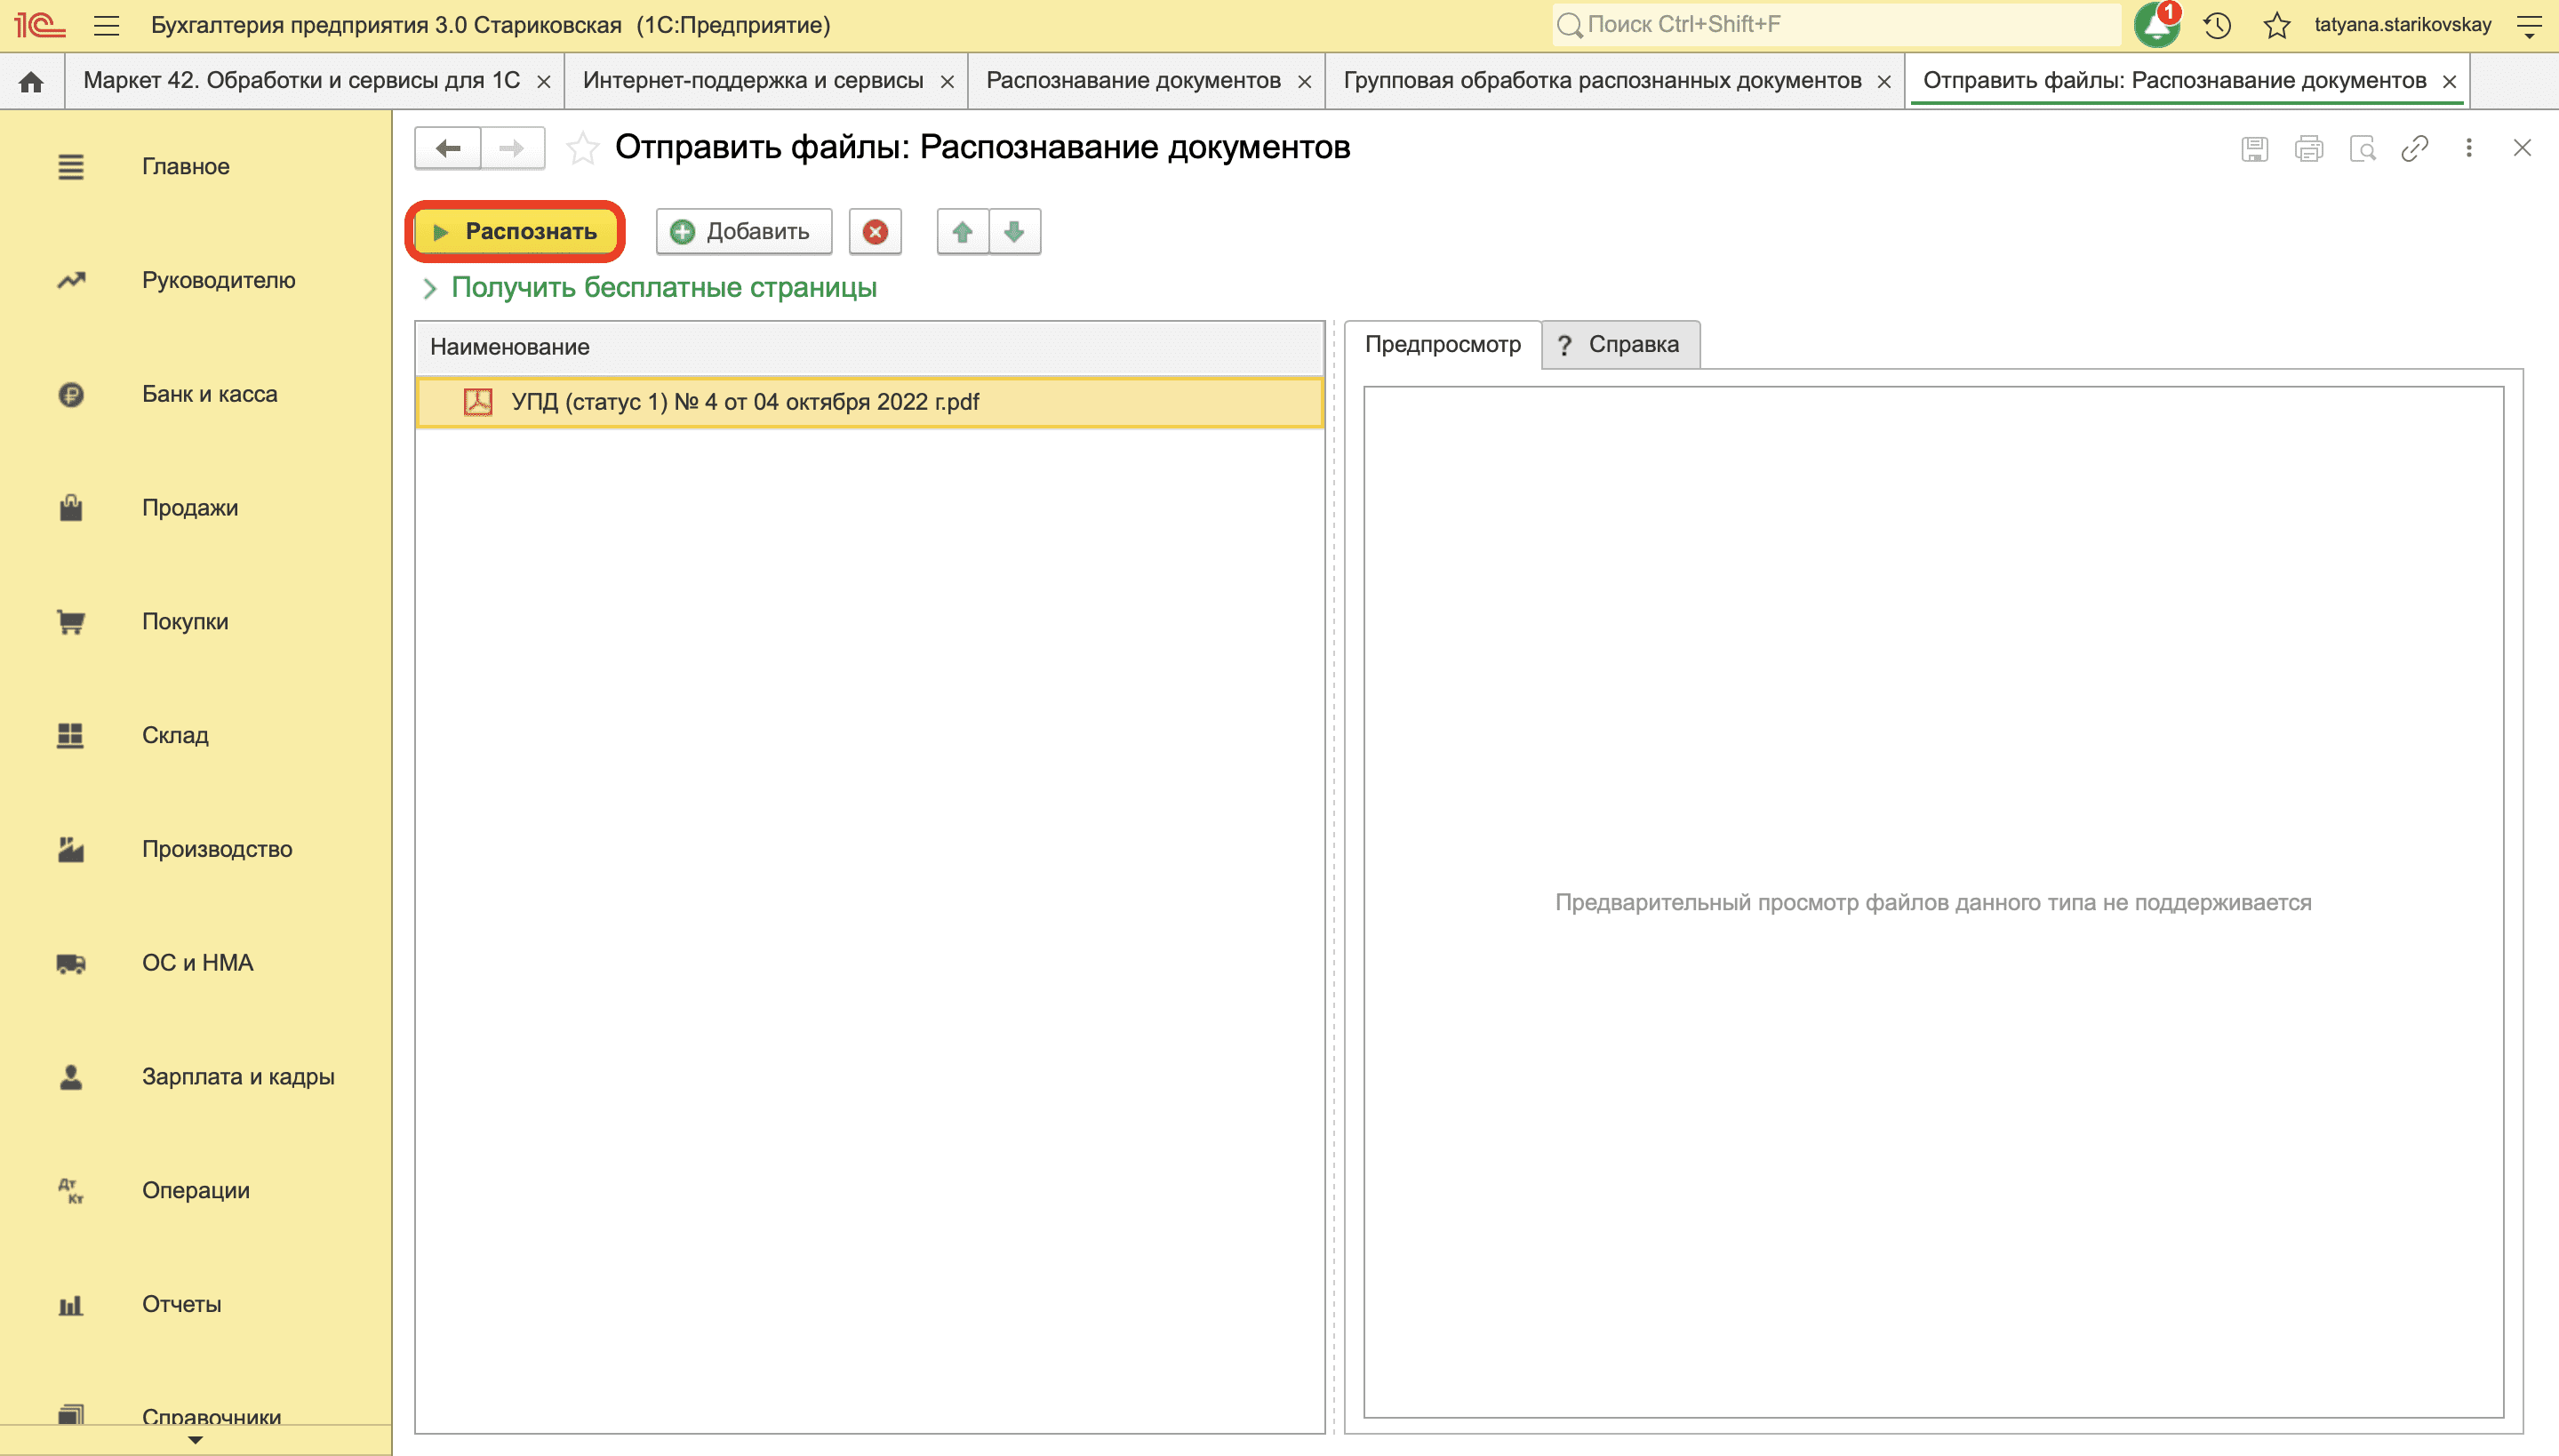Go forward with the right arrow button

(x=512, y=148)
